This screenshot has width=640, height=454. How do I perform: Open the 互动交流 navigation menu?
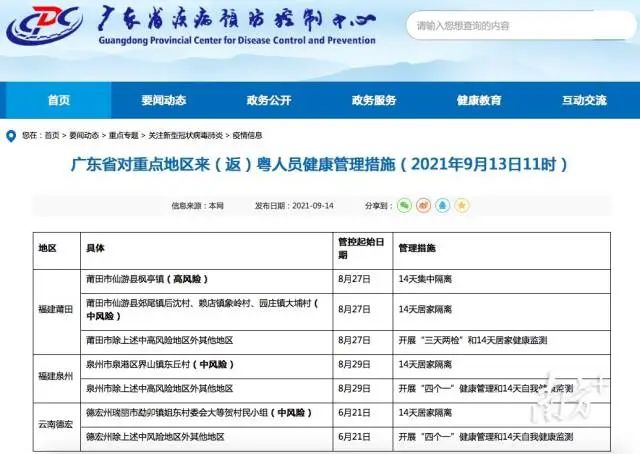584,100
